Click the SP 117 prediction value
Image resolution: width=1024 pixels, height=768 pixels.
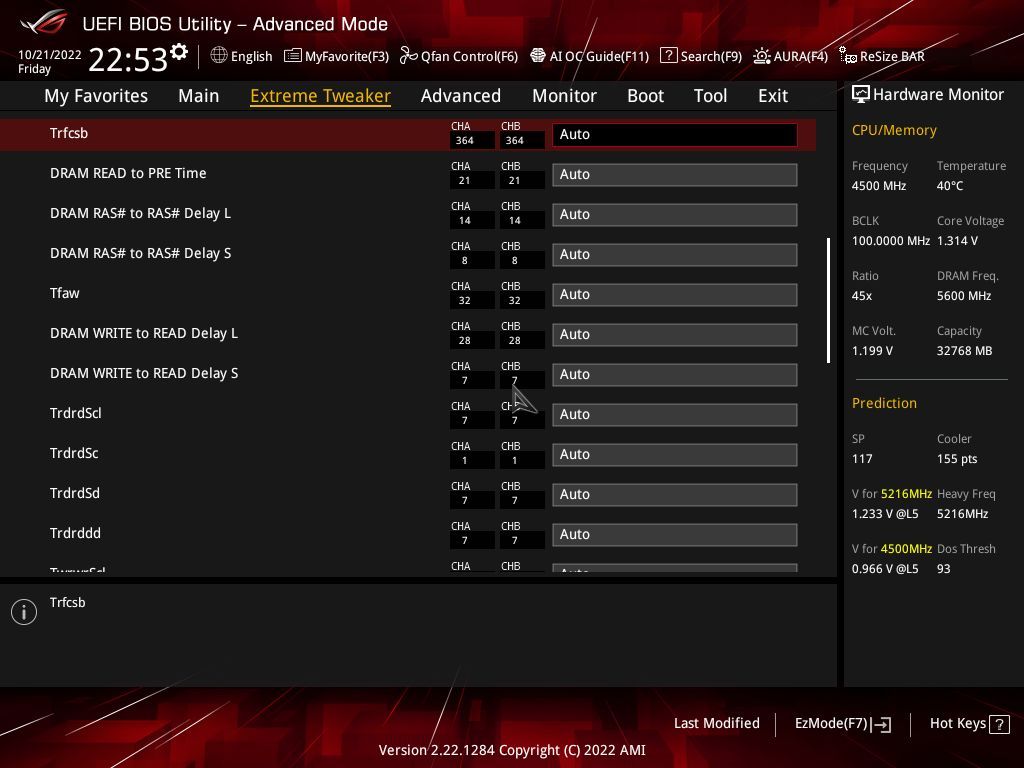(x=862, y=459)
